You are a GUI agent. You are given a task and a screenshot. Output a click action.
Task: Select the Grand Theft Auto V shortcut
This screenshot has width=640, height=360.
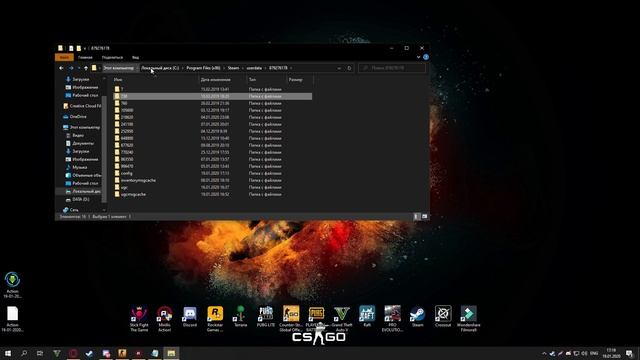coord(342,318)
